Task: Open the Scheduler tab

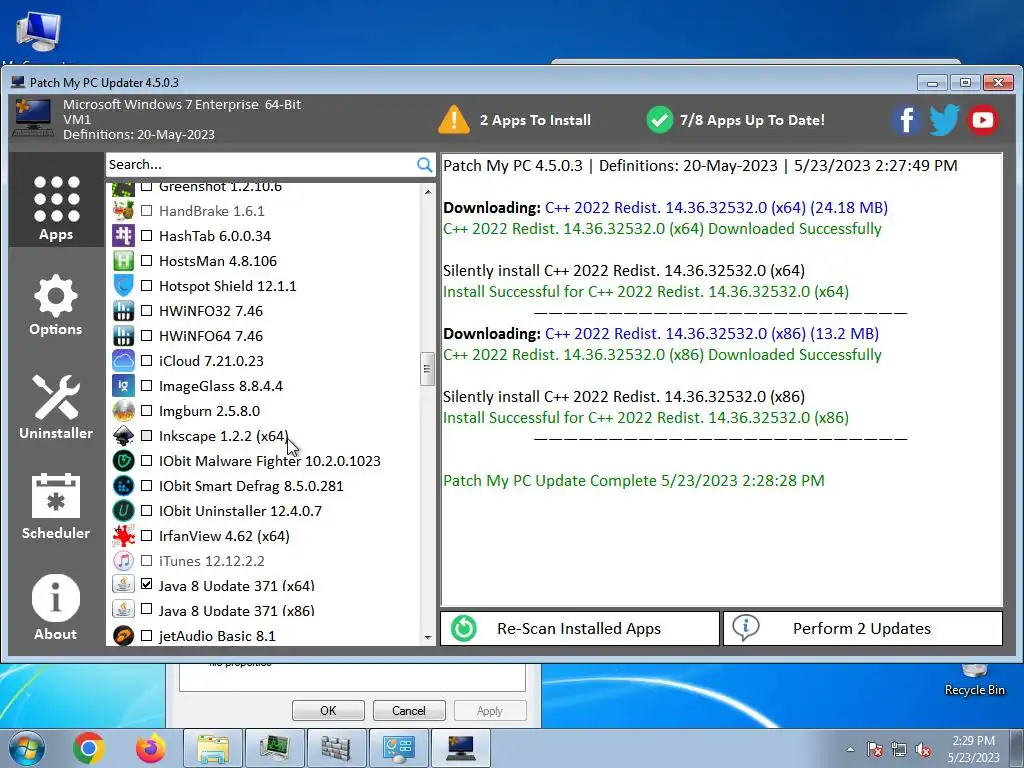Action: click(x=56, y=506)
